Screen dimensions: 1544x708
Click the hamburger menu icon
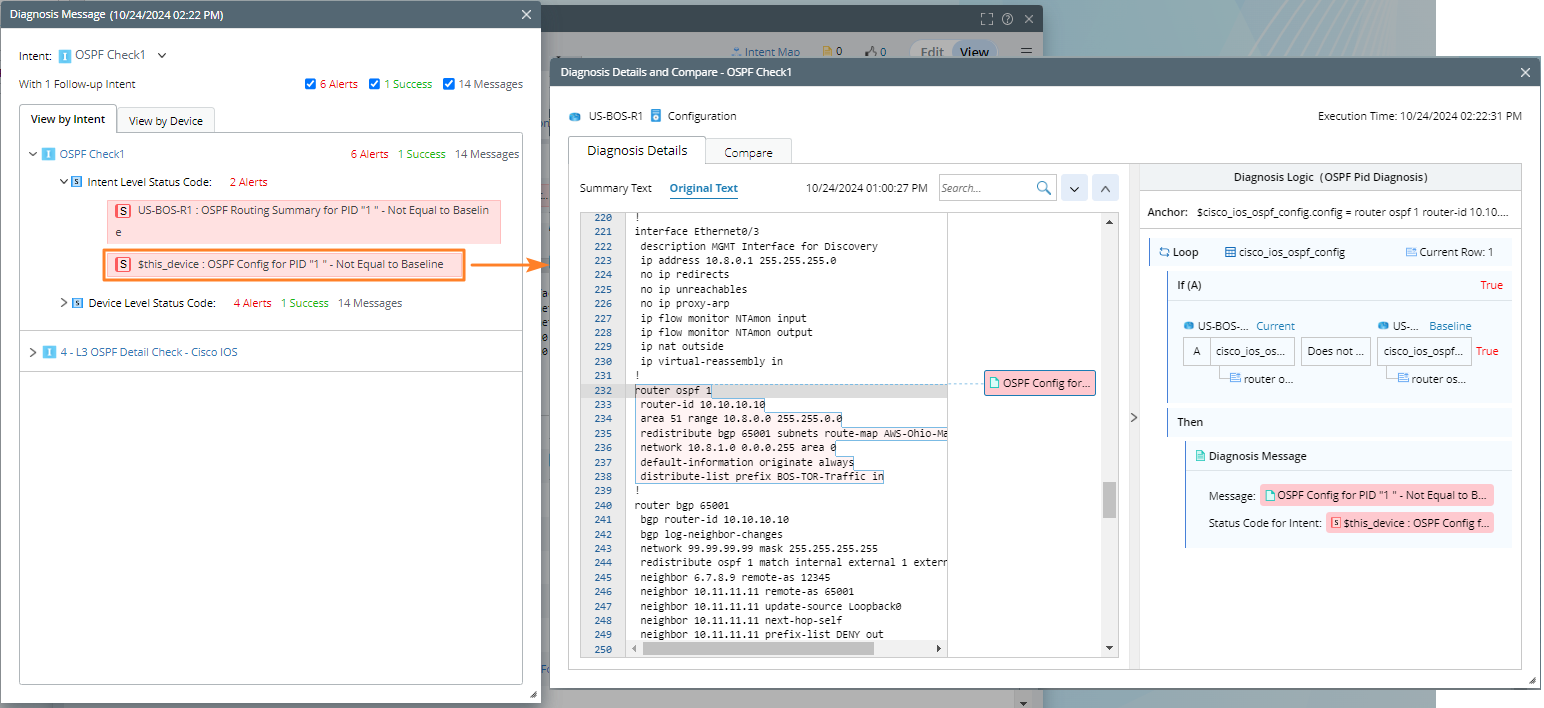1025,52
